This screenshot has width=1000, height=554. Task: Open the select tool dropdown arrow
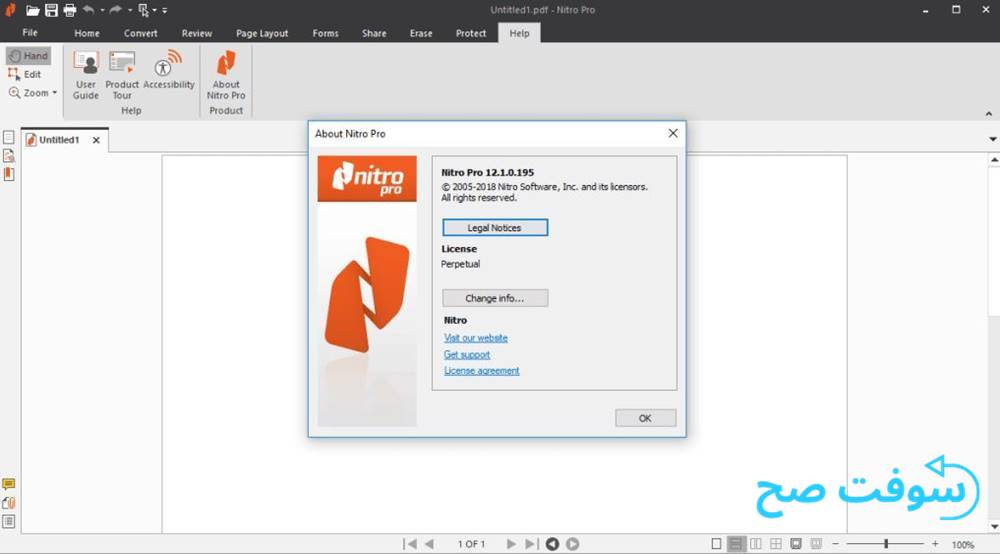[x=154, y=10]
